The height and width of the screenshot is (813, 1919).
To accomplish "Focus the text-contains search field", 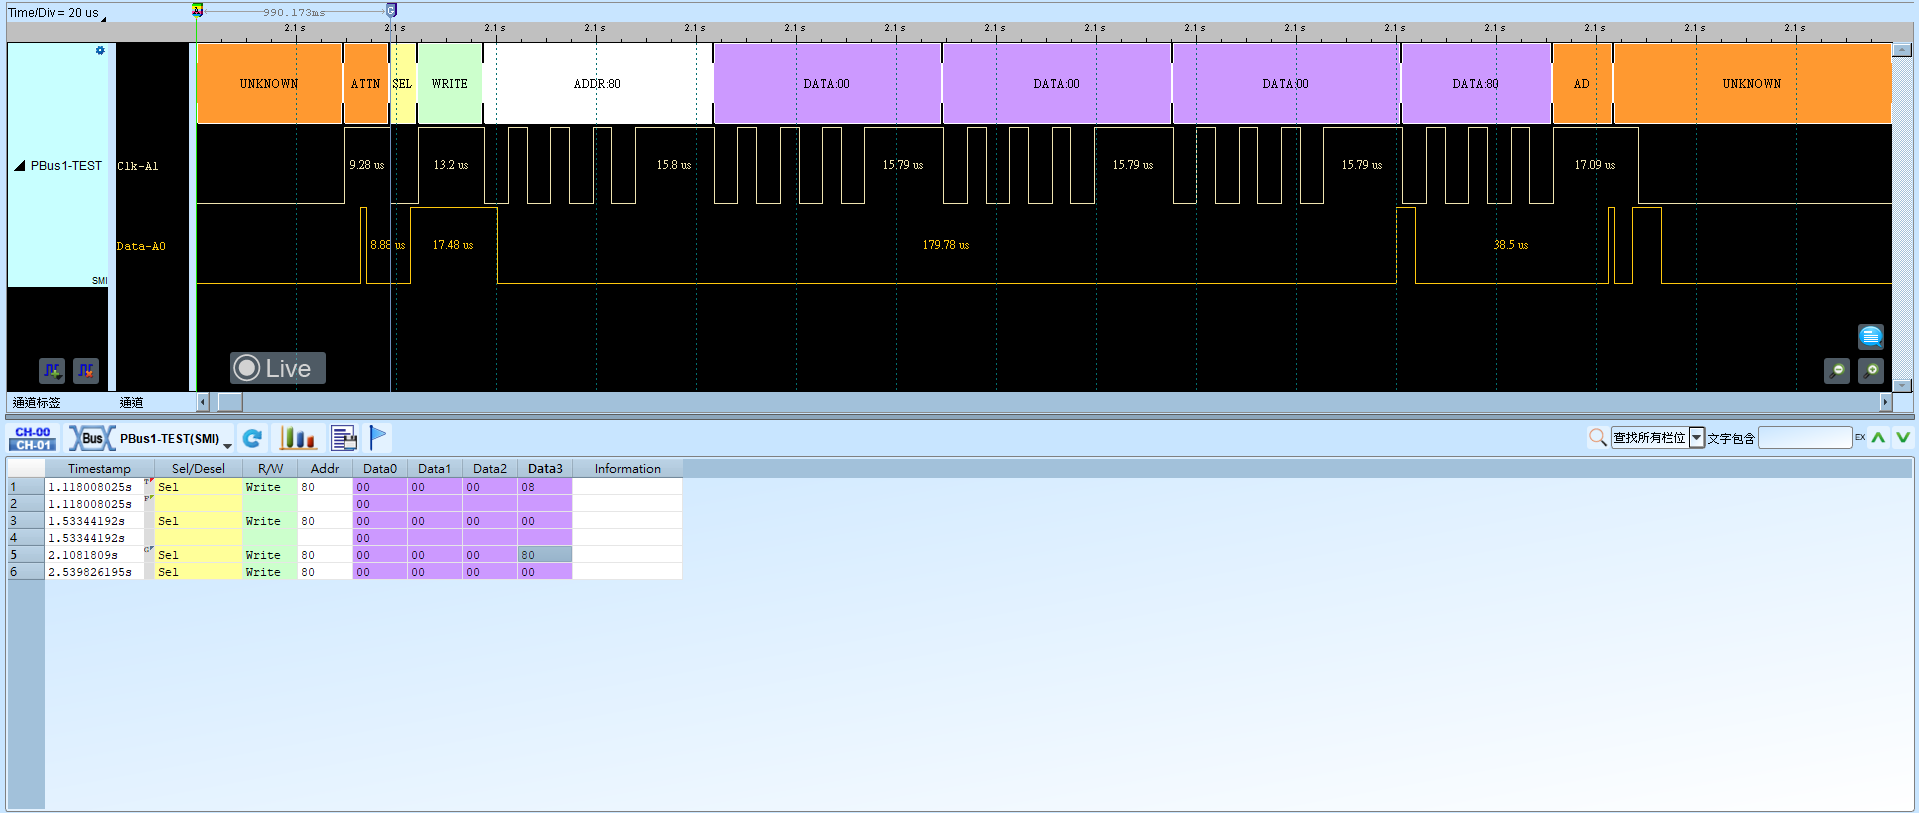I will pyautogui.click(x=1805, y=438).
